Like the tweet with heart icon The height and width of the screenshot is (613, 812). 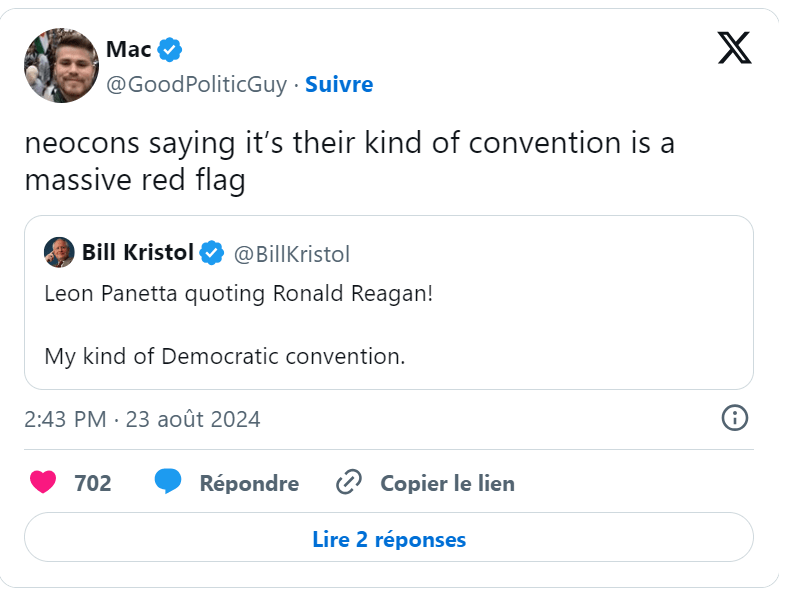pos(43,483)
